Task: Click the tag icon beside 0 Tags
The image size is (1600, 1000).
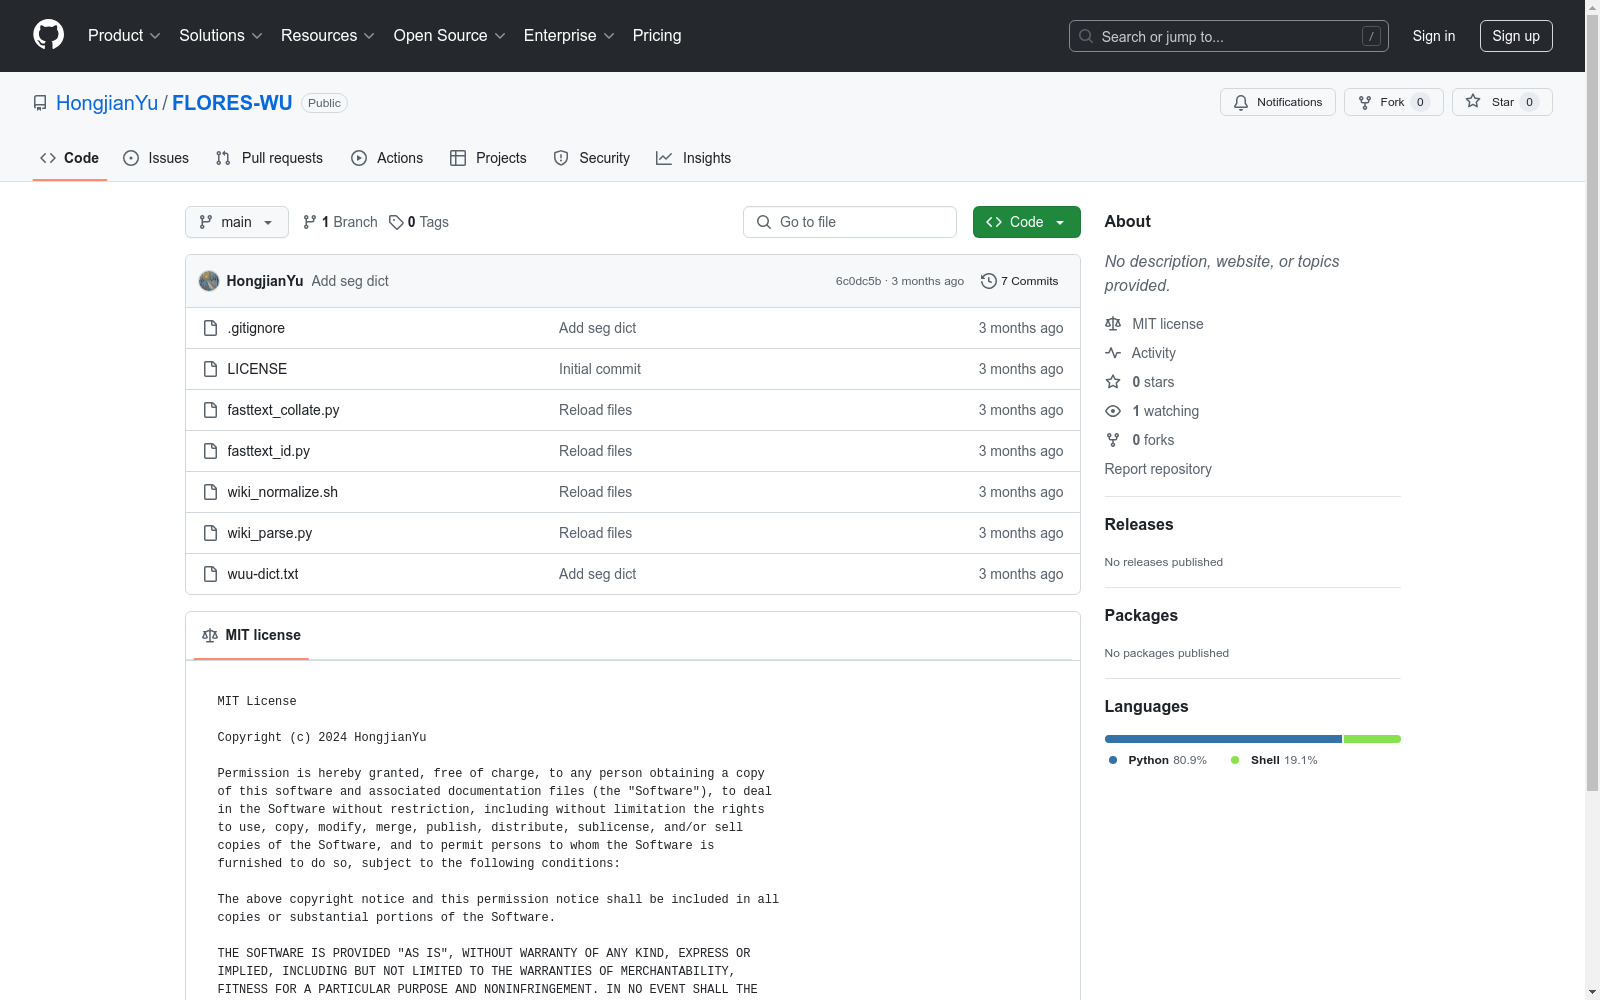Action: pos(396,222)
